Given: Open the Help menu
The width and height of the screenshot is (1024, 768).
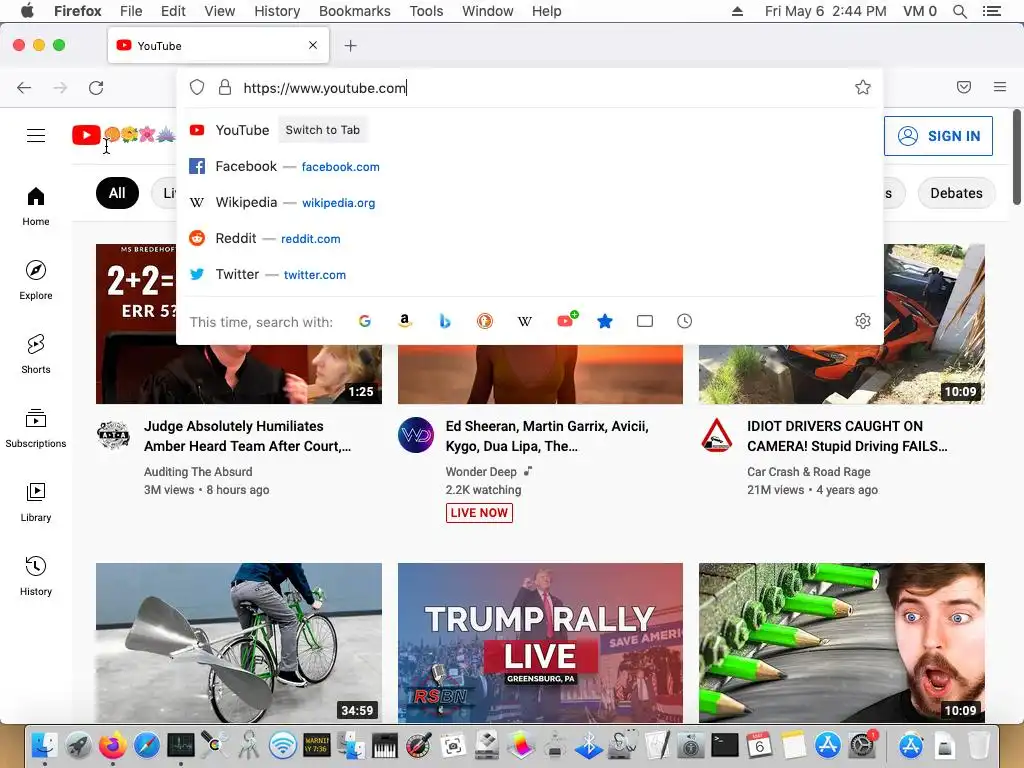Looking at the screenshot, I should click(546, 11).
